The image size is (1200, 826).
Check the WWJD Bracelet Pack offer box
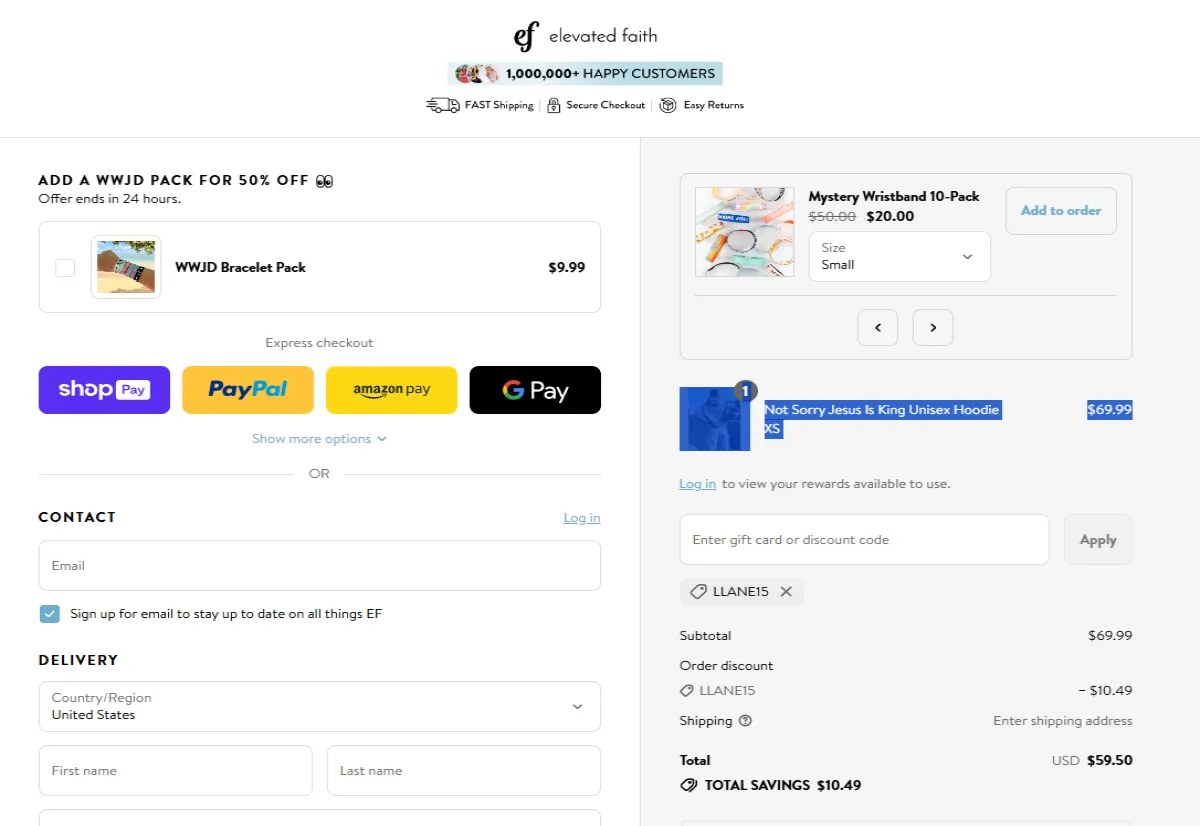tap(65, 267)
